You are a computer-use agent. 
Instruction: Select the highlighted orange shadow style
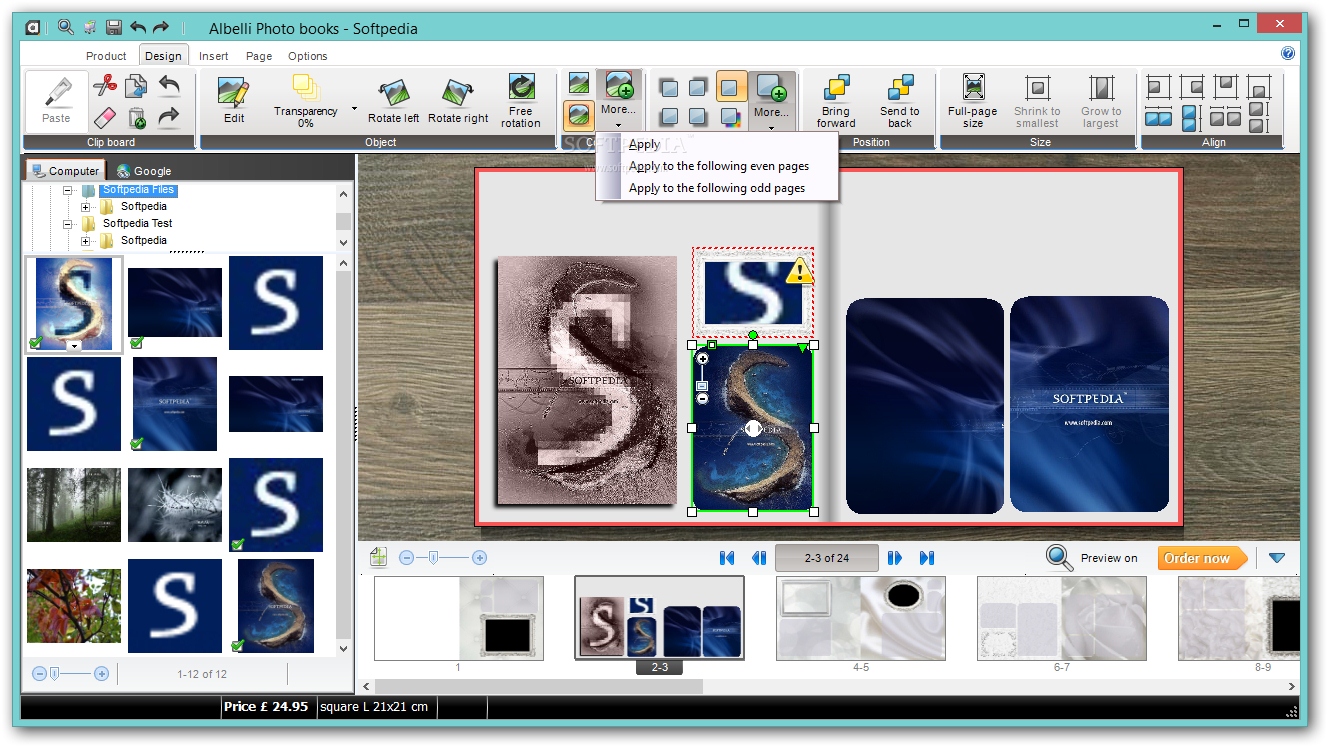[731, 87]
